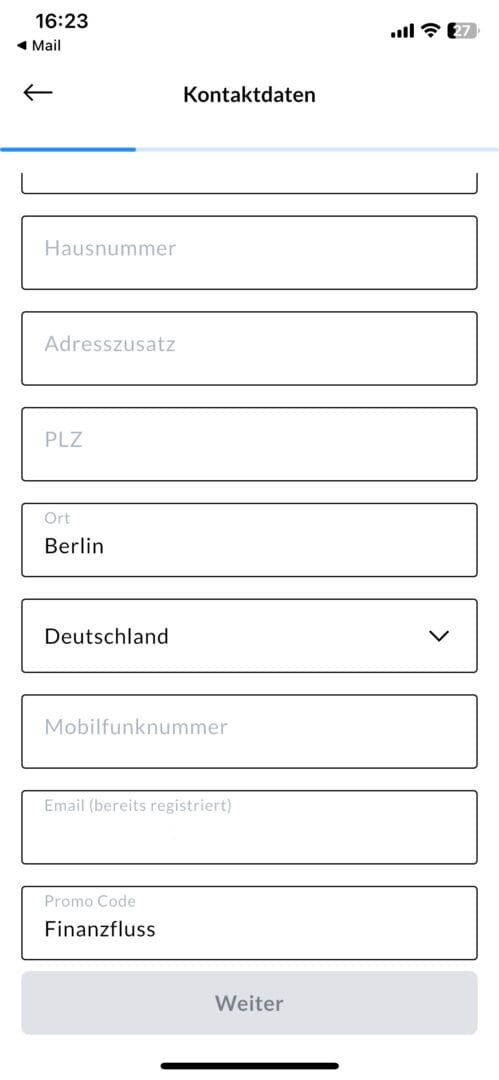Tap the cellular signal strength icon

click(x=402, y=30)
